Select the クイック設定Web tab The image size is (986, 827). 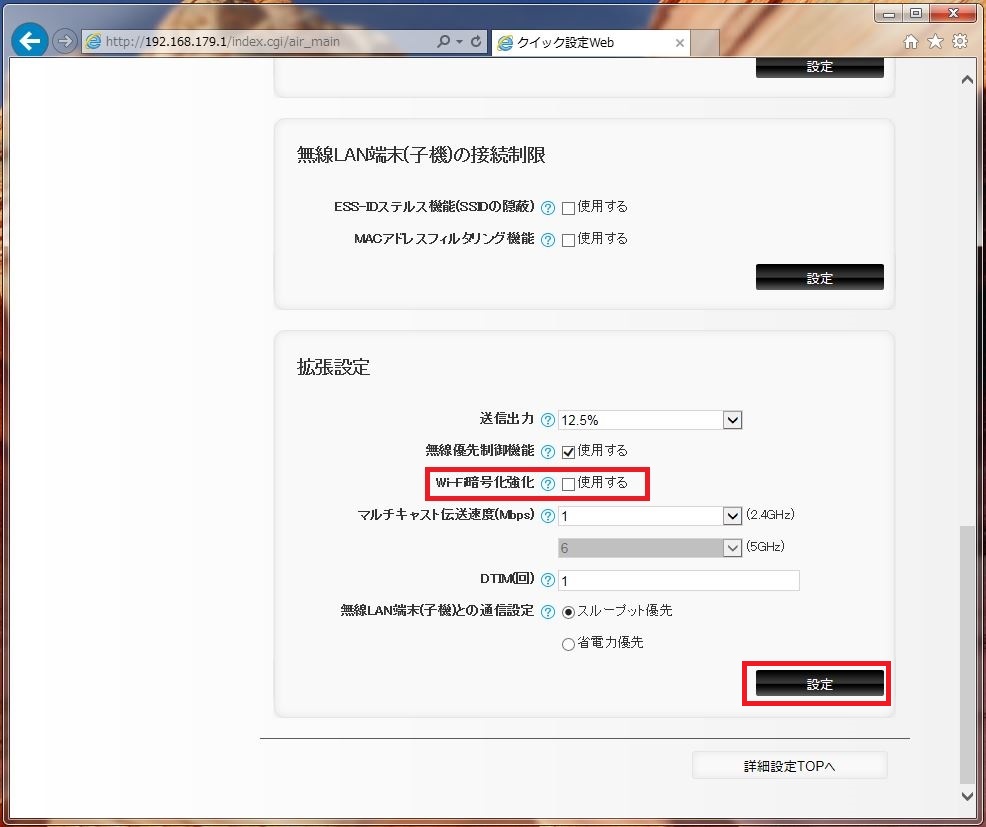[x=590, y=43]
